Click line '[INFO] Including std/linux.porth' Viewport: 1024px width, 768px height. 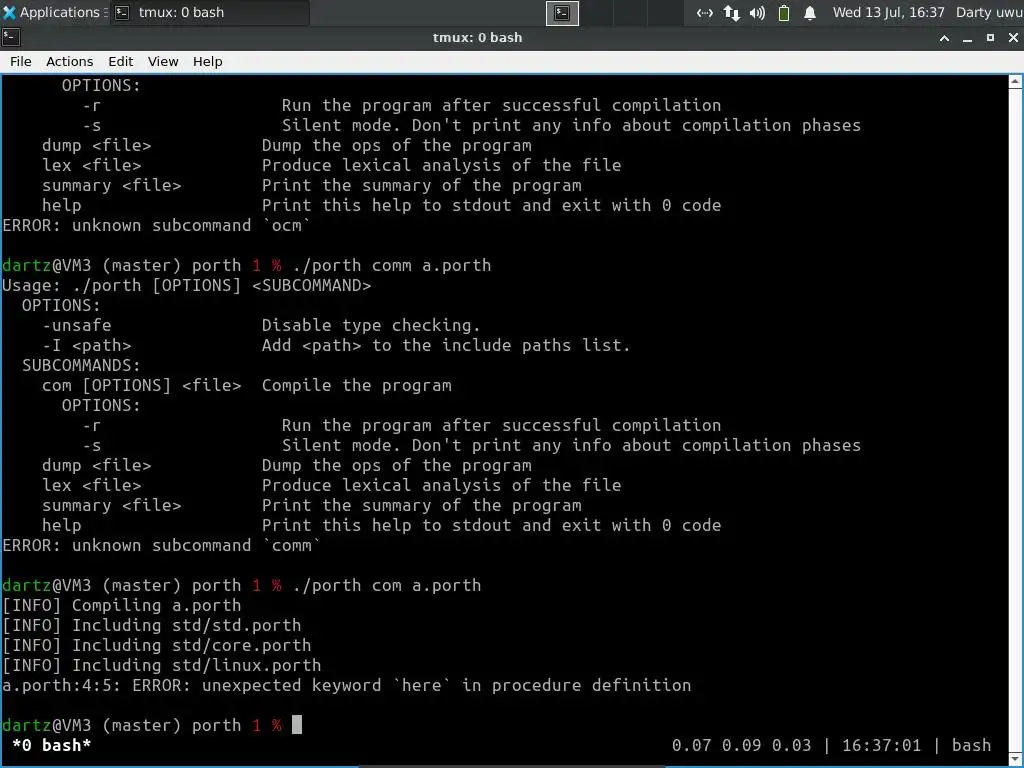point(161,665)
